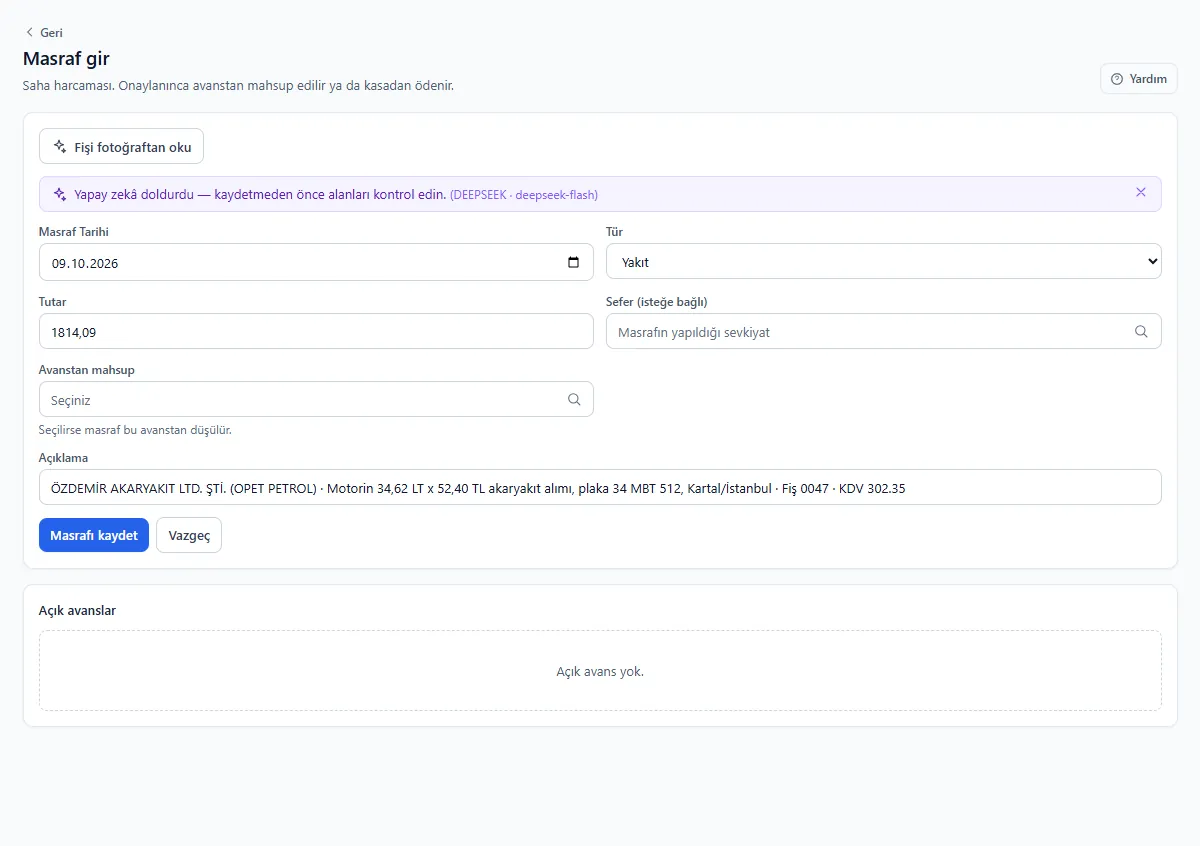Click the Açıklama description field
1200x846 pixels.
click(600, 487)
